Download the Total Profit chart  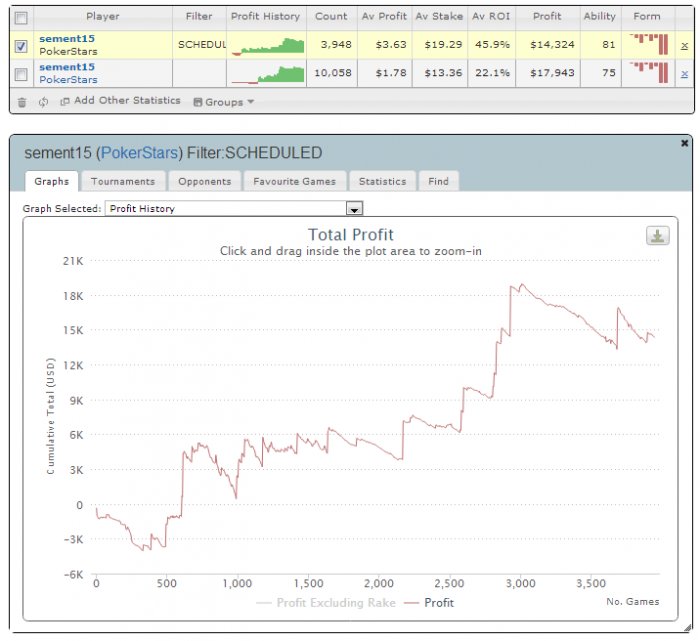(x=658, y=235)
